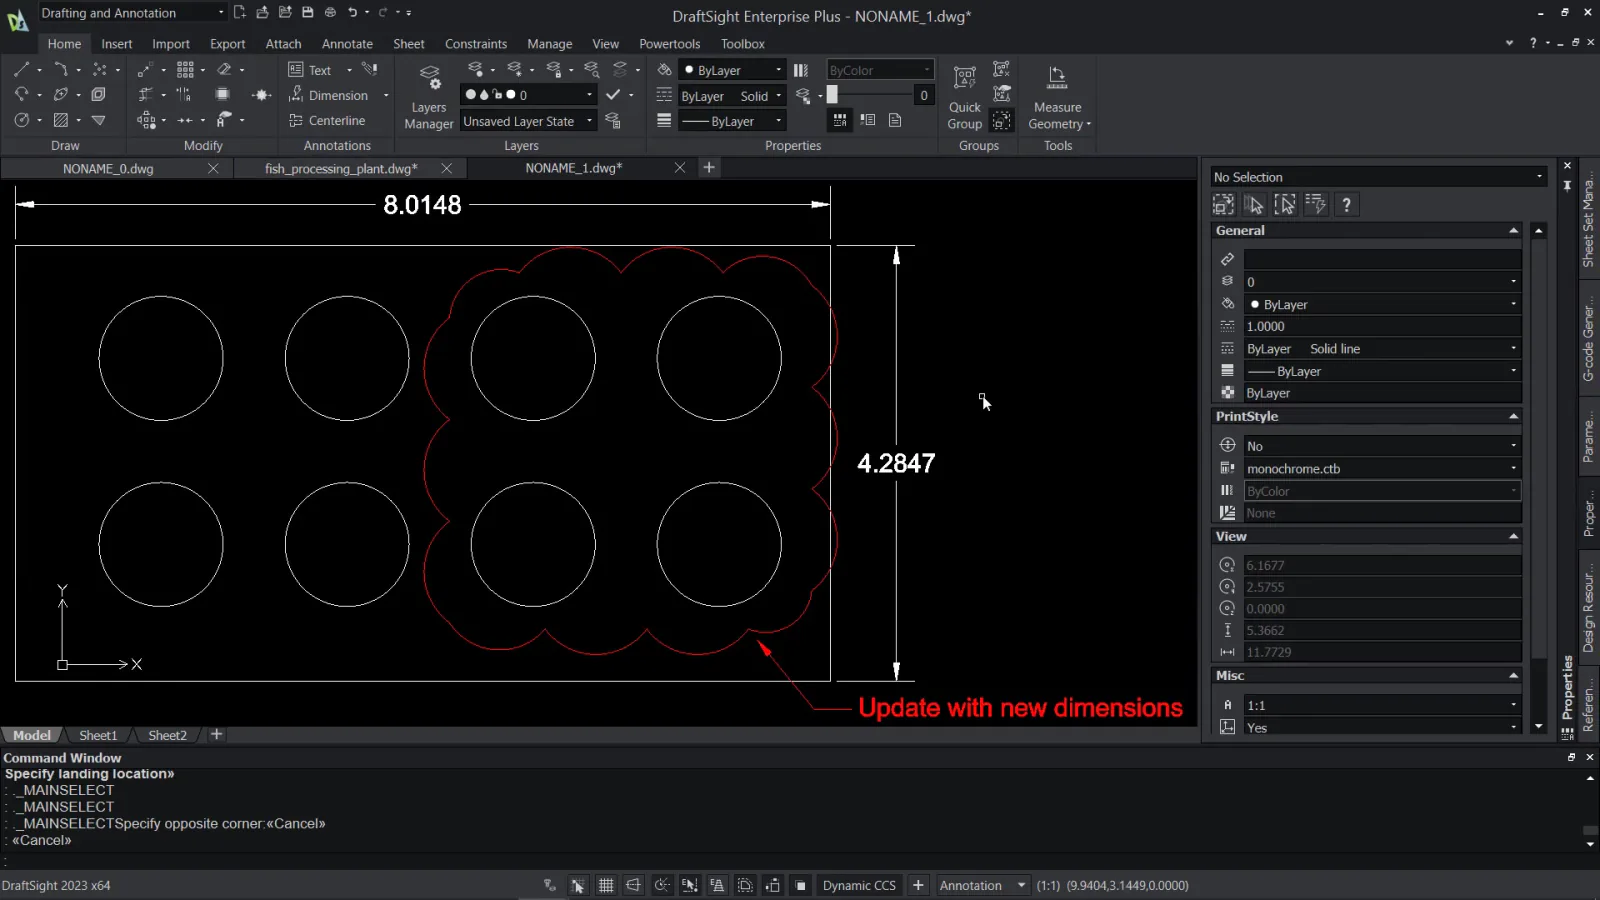Toggle group selection mode in Groups panel
The height and width of the screenshot is (900, 1600).
[x=1001, y=120]
